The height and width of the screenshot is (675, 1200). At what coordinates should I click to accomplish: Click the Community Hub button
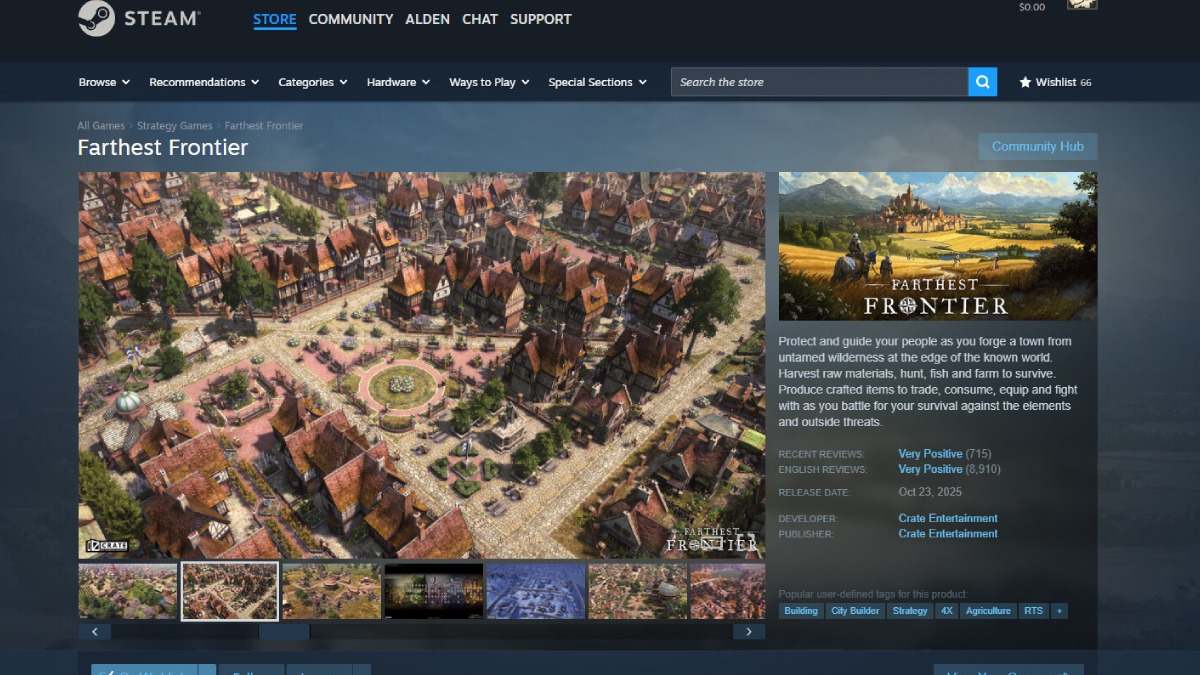pyautogui.click(x=1037, y=146)
